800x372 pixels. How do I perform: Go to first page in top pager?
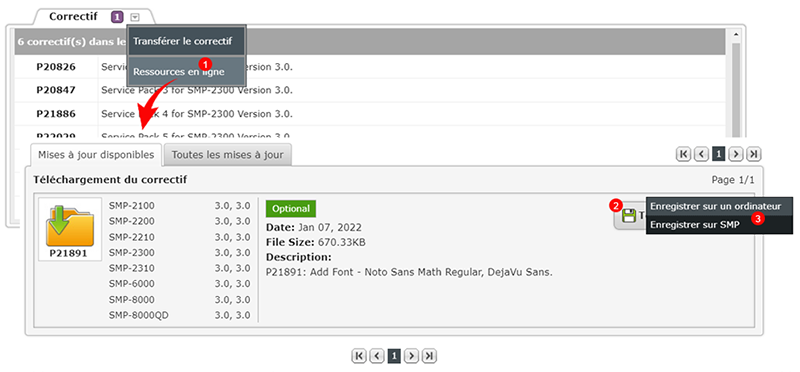point(684,154)
